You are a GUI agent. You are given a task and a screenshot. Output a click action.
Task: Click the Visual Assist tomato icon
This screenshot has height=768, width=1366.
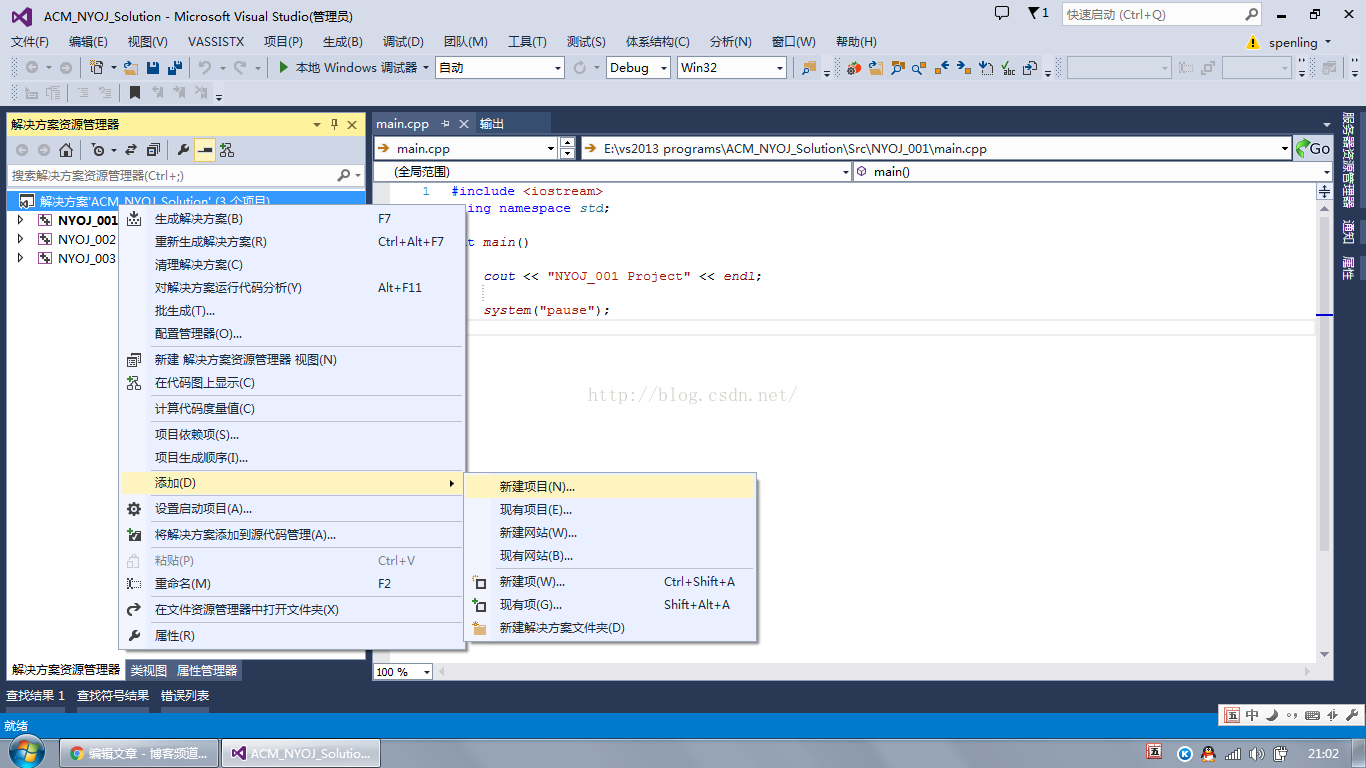853,68
